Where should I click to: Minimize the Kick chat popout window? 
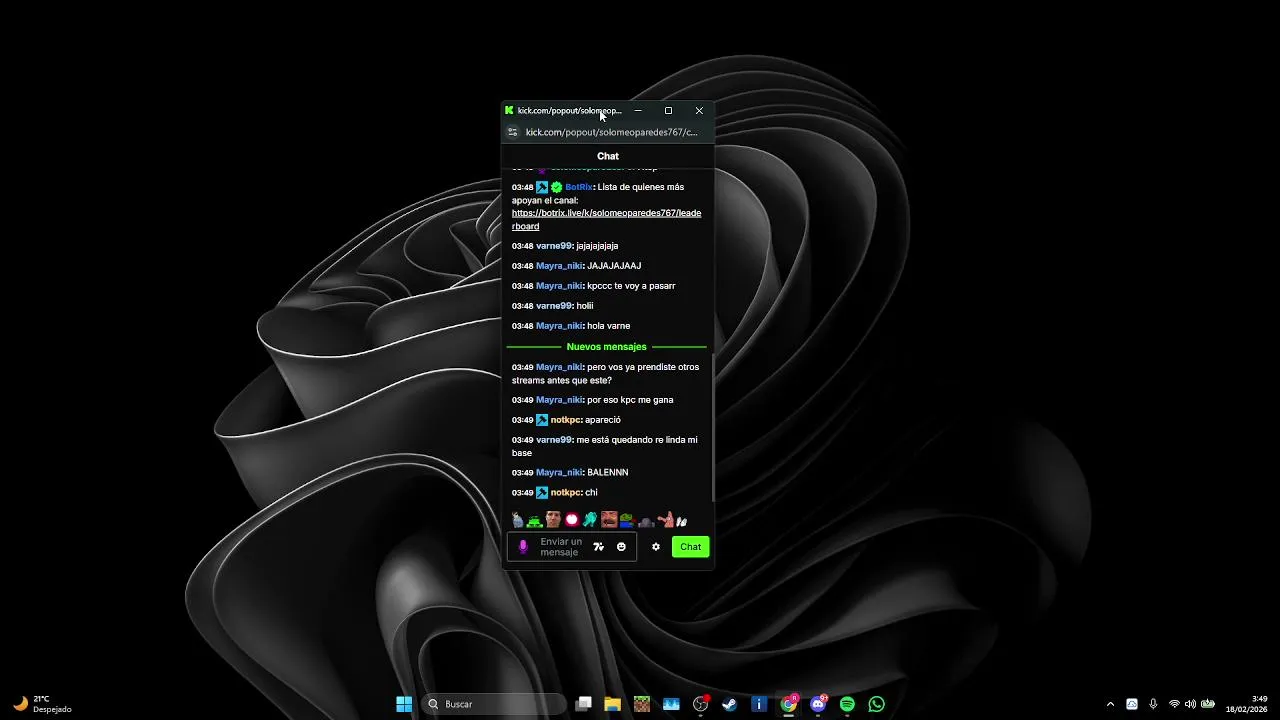point(638,110)
